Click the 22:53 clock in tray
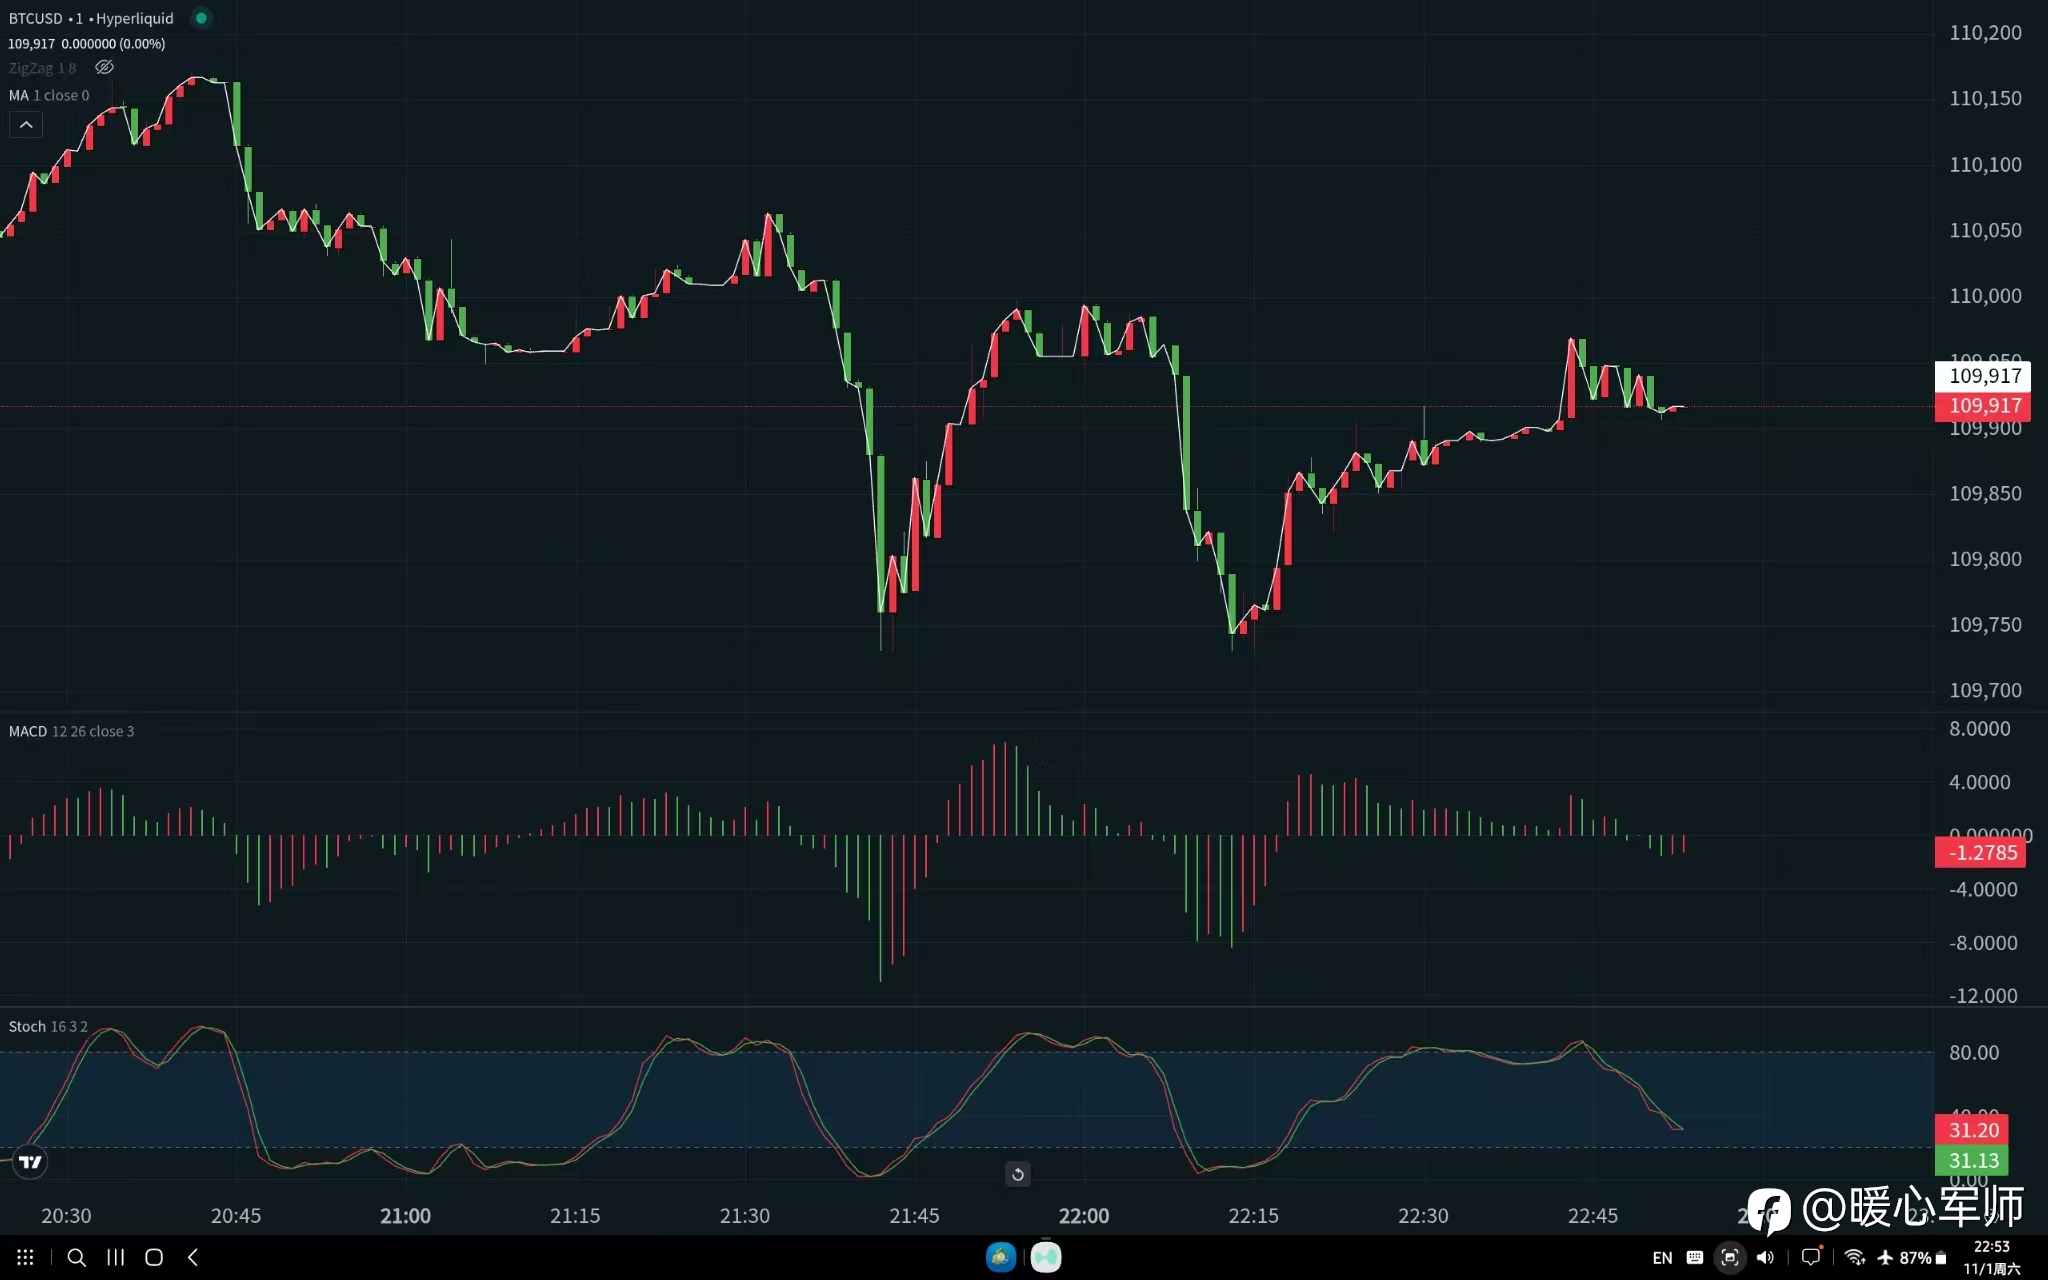Image resolution: width=2048 pixels, height=1280 pixels. tap(1991, 1247)
